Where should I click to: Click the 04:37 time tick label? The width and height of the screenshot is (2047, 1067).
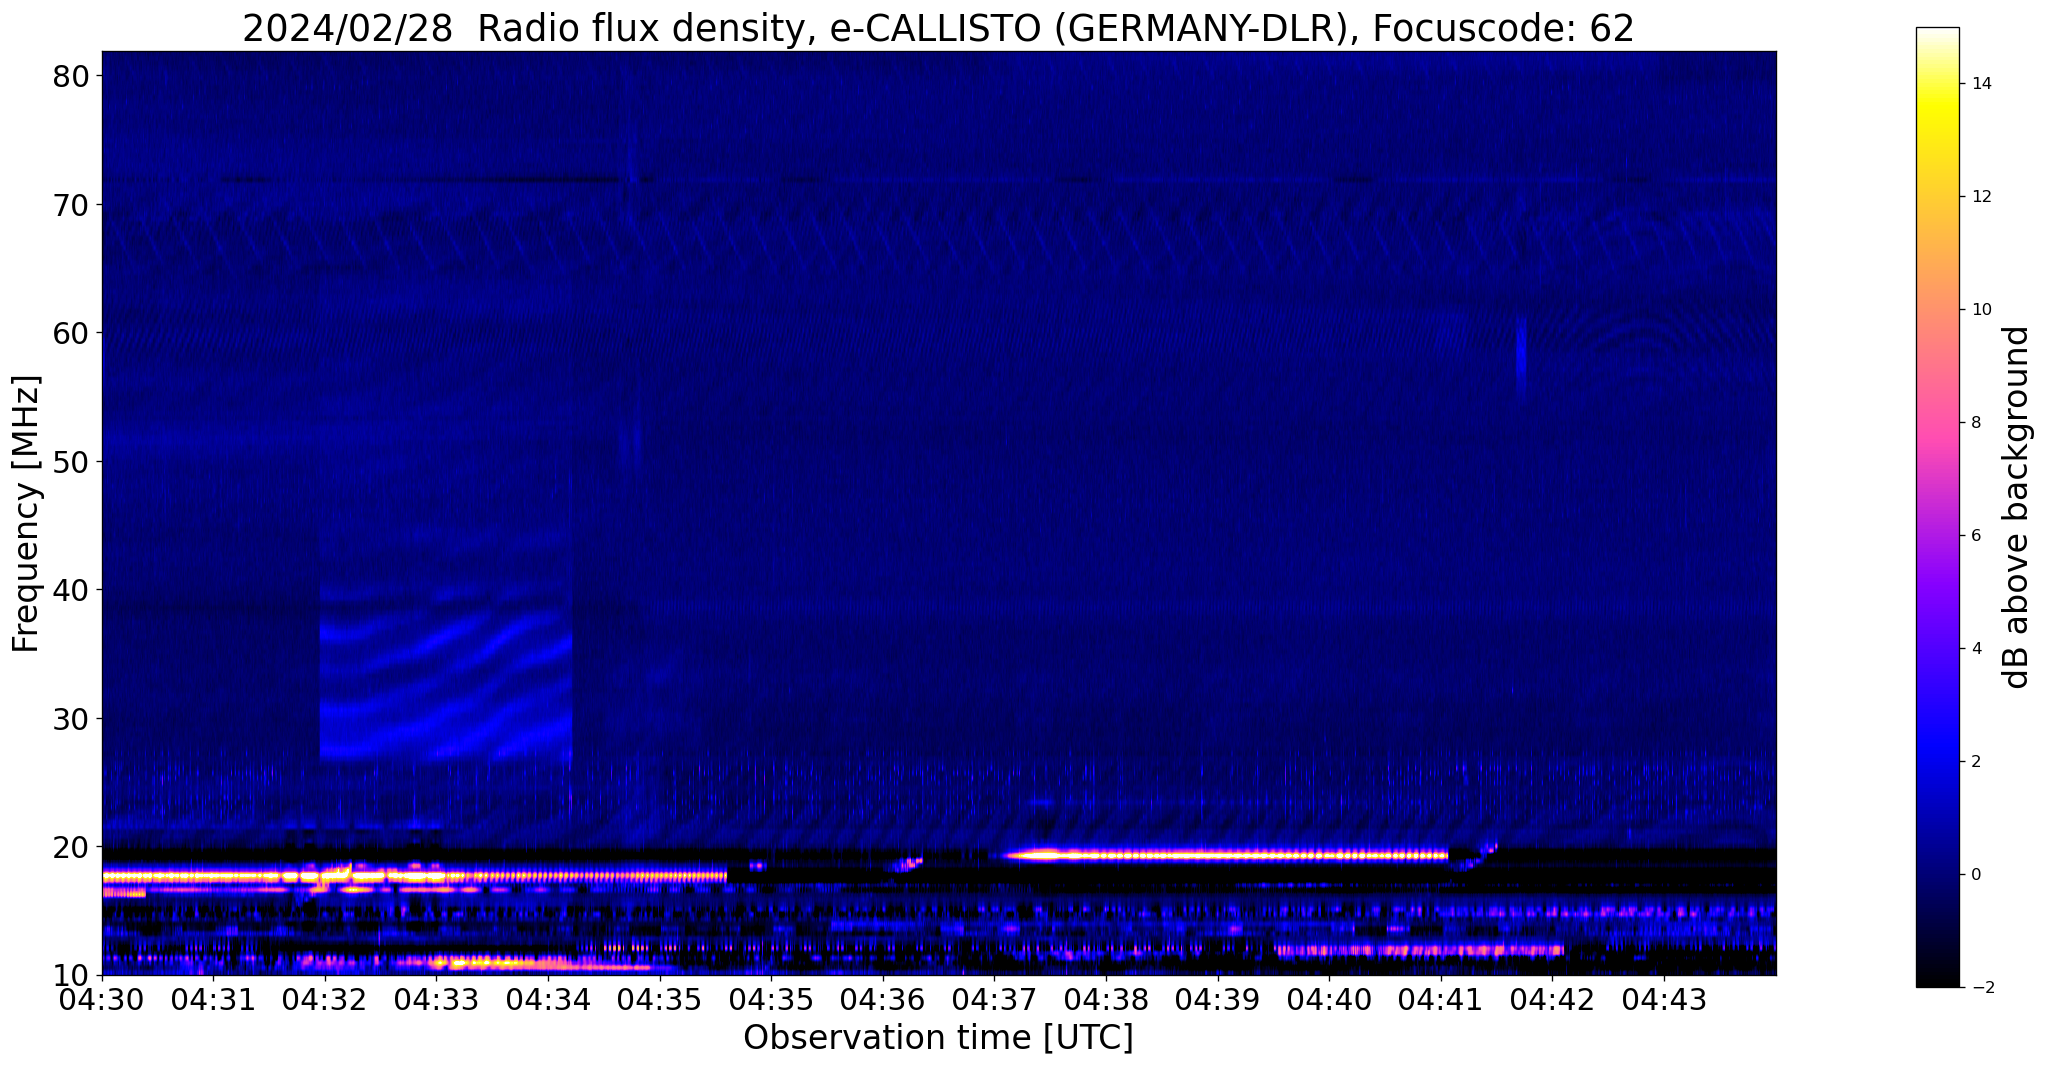pyautogui.click(x=995, y=999)
